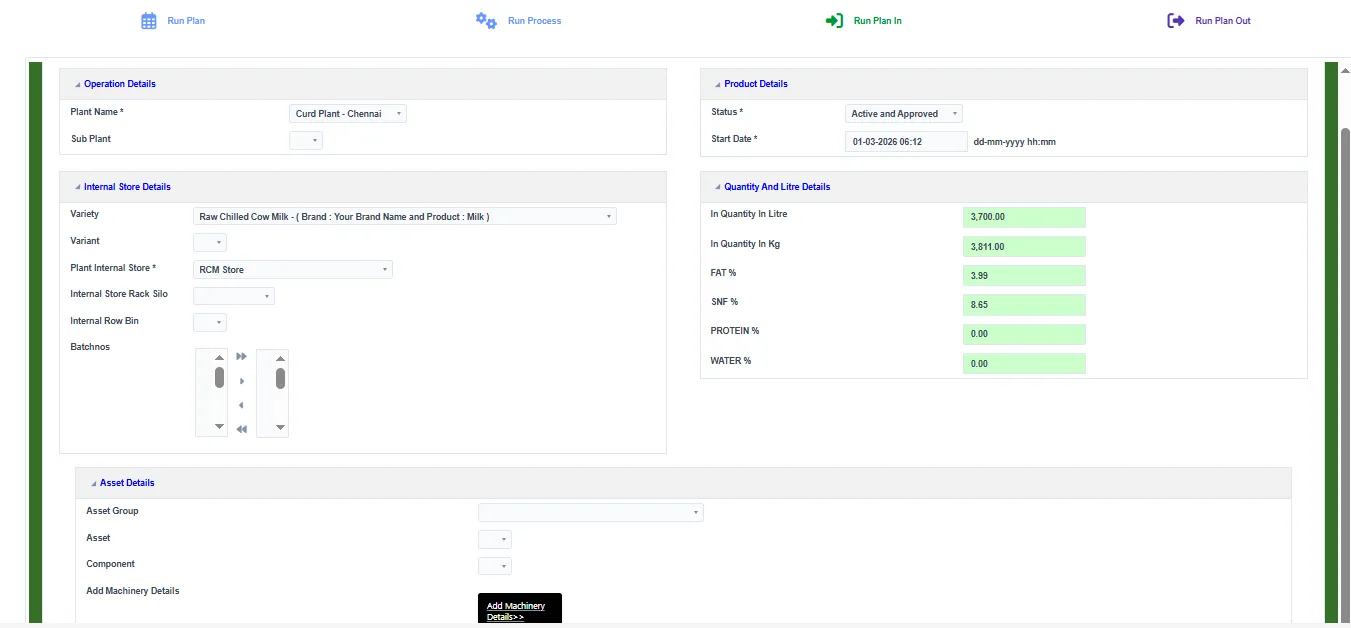Viewport: 1351px width, 628px height.
Task: Click the down arrow of the left Batchnos list
Action: coord(220,427)
